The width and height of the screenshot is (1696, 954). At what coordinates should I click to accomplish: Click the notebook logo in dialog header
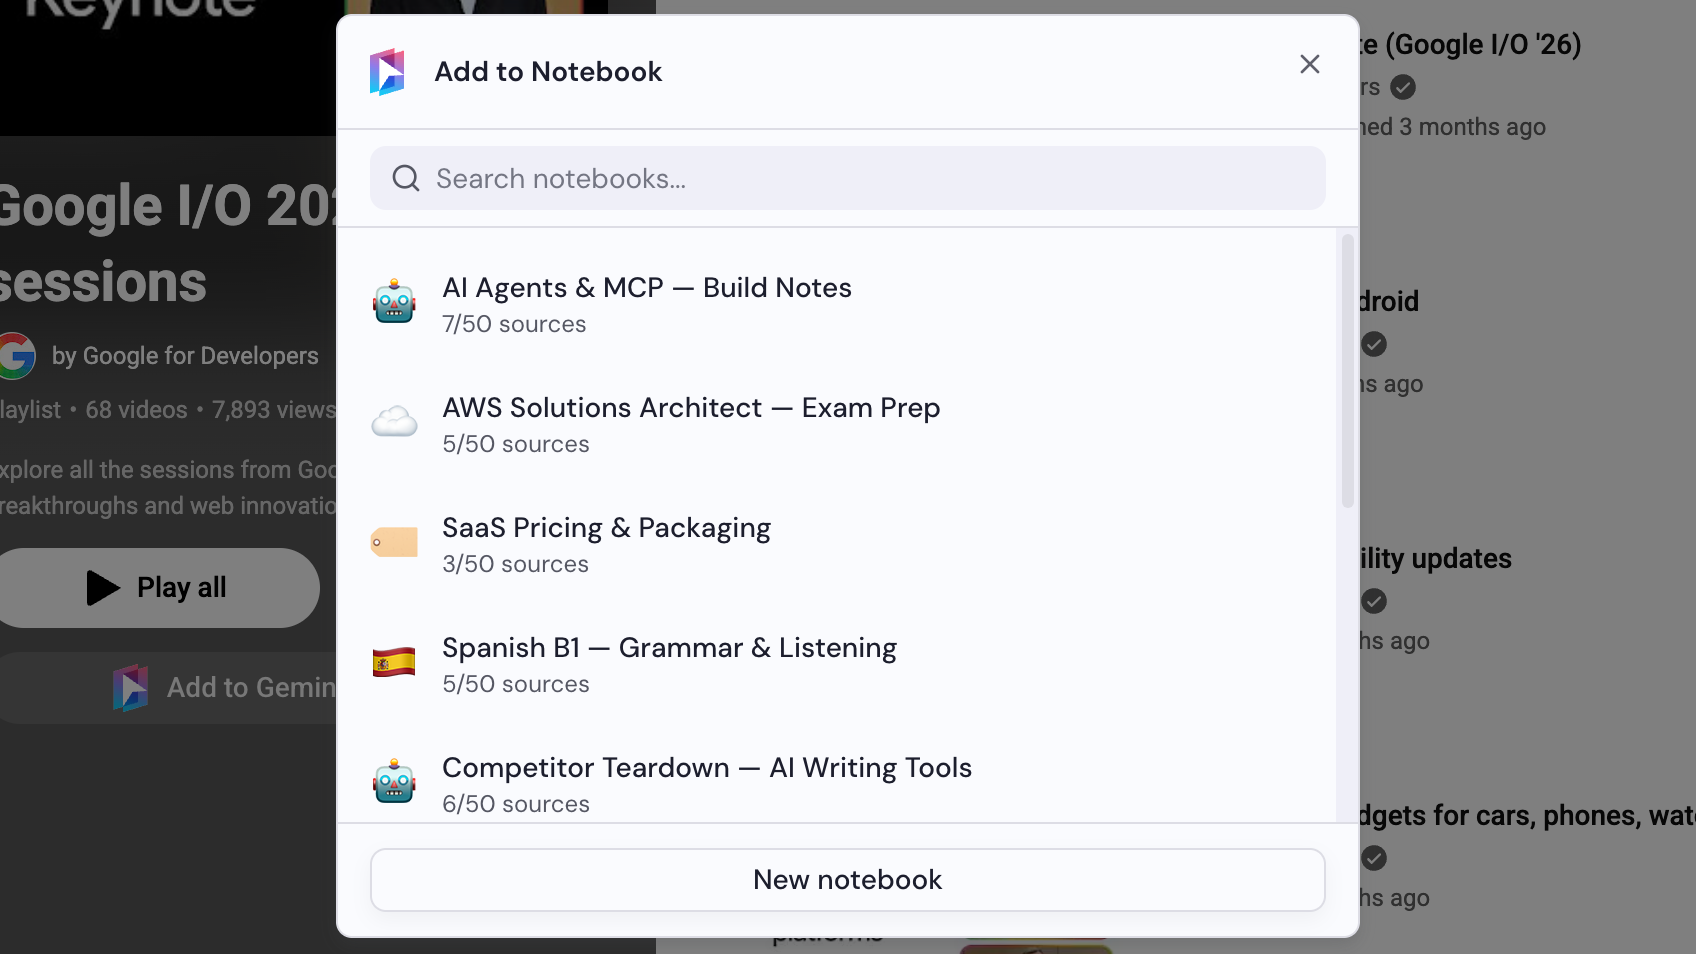click(x=387, y=72)
